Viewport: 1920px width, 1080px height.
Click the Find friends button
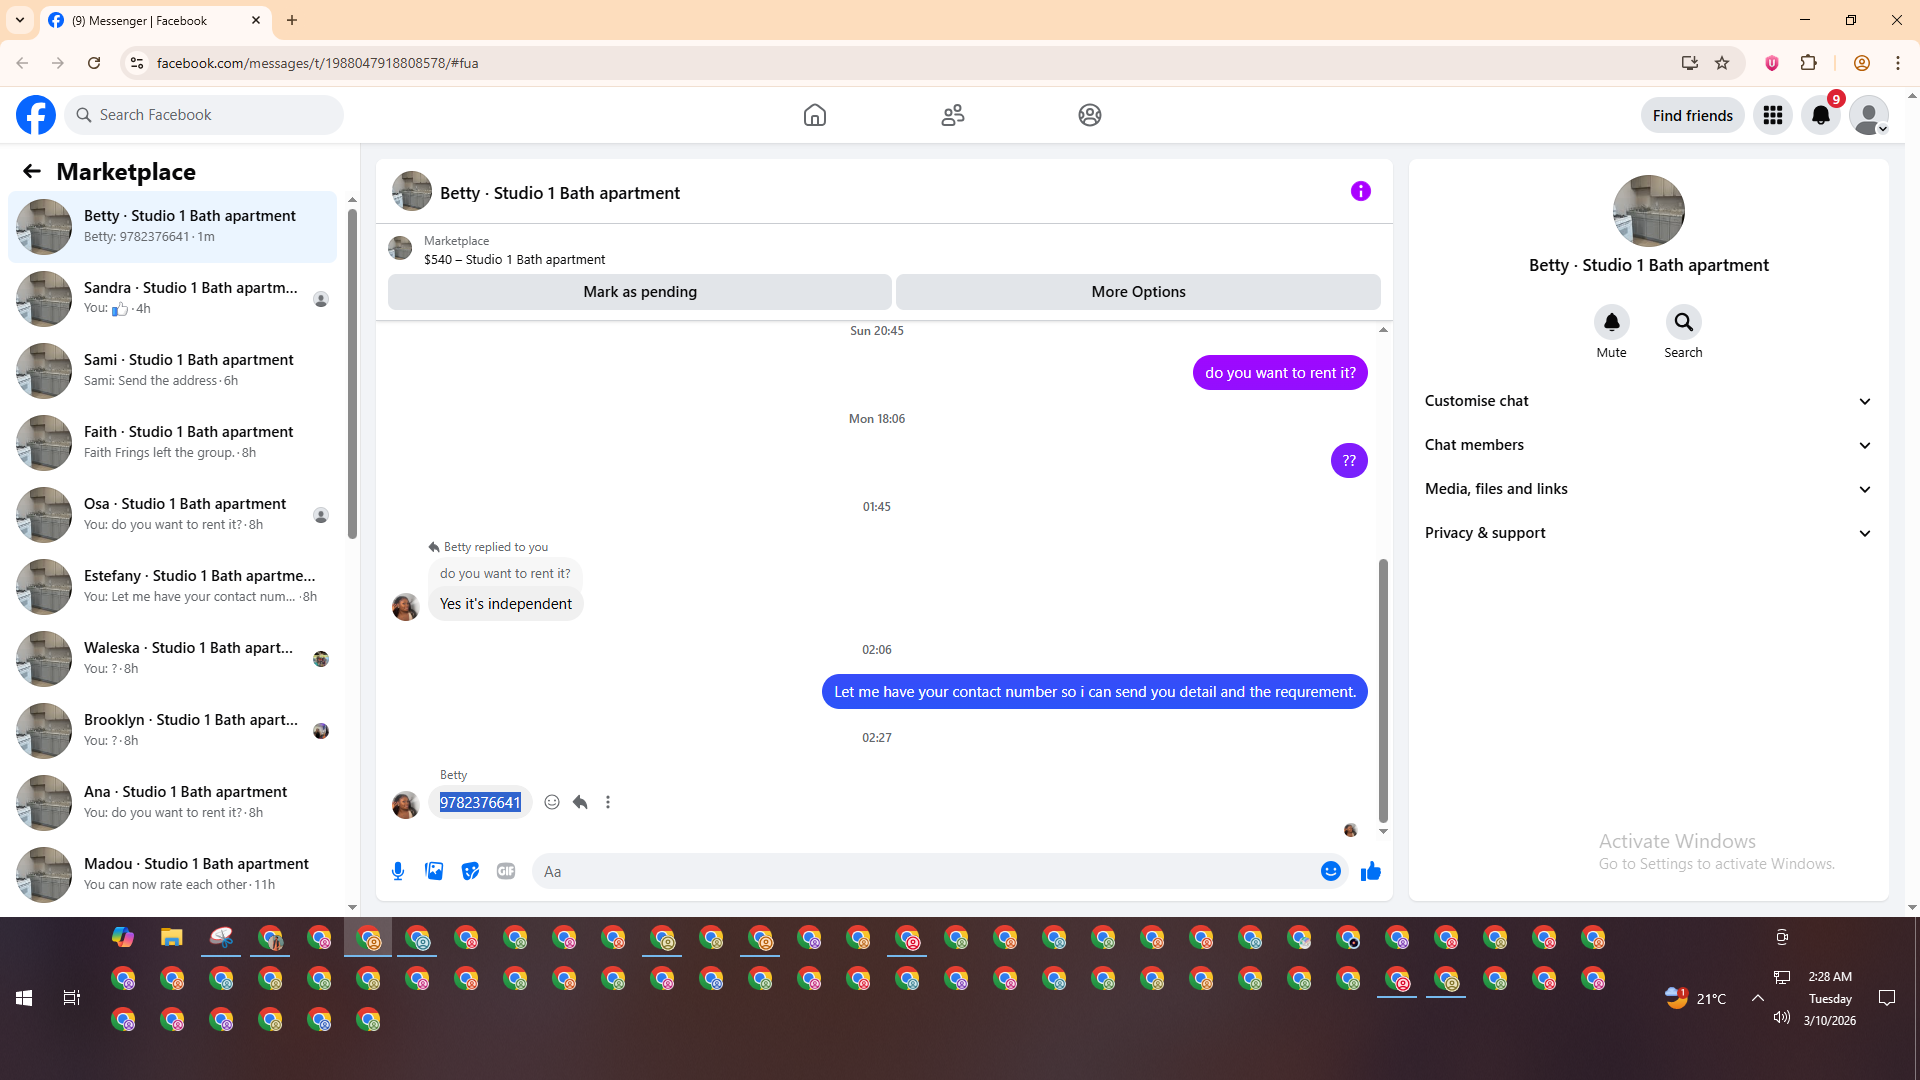pos(1692,115)
